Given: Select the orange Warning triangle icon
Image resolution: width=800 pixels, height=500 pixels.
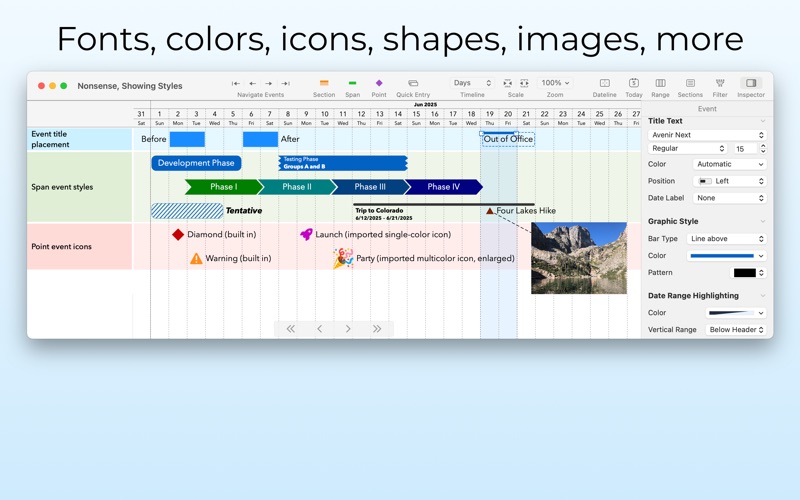Looking at the screenshot, I should [x=196, y=258].
